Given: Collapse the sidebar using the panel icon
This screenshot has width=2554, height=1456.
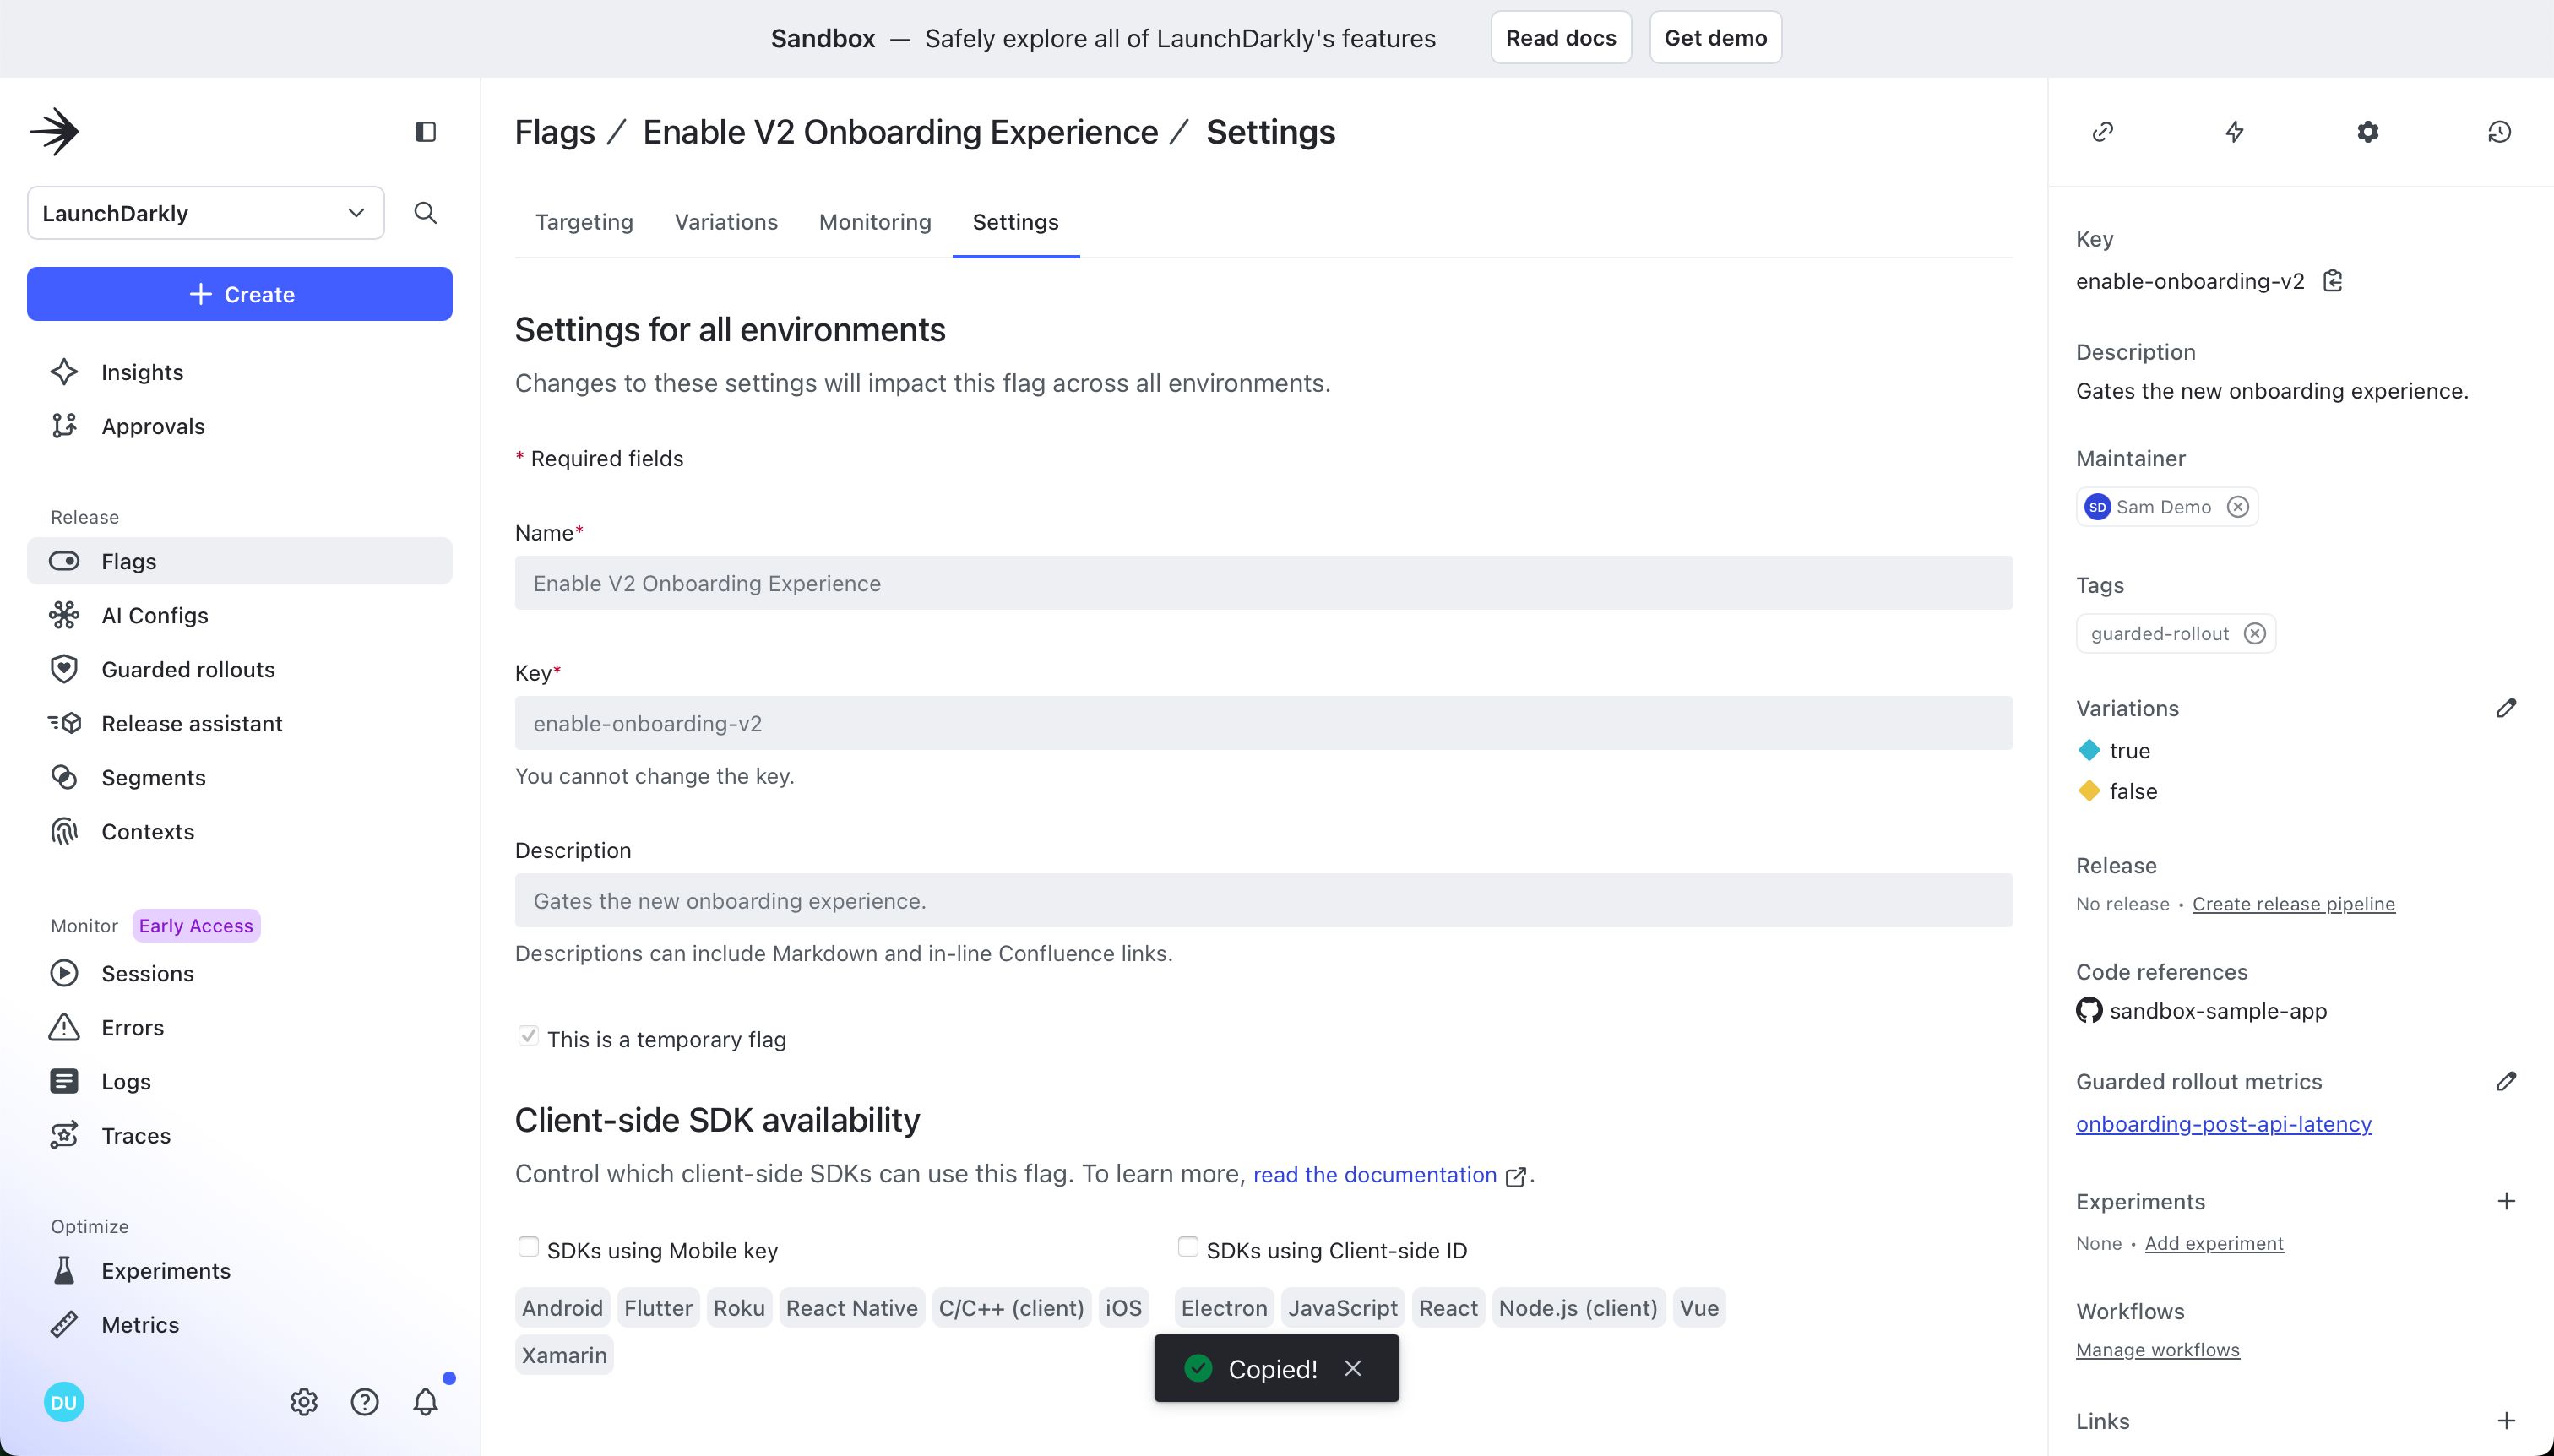Looking at the screenshot, I should [x=425, y=132].
